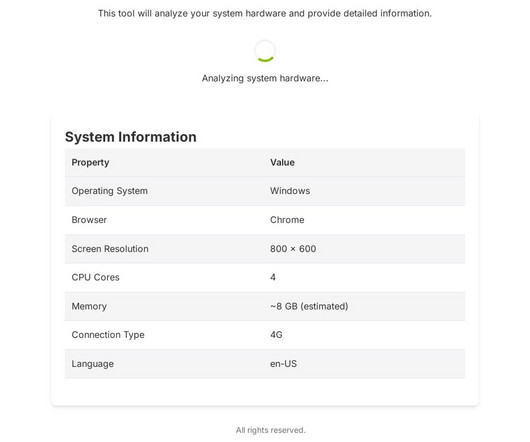Select the Screen Resolution row label
Screen dimensions: 530x442
110,249
